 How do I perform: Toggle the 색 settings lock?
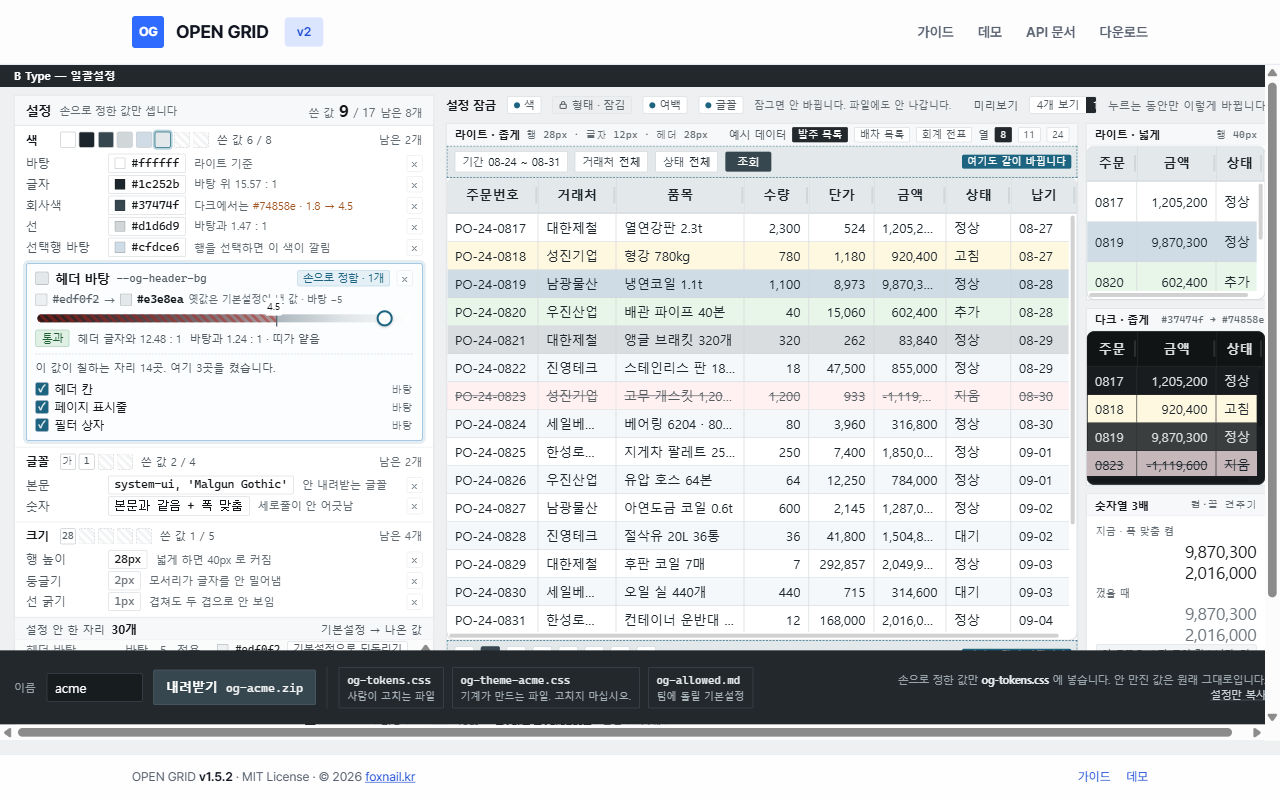click(x=523, y=104)
